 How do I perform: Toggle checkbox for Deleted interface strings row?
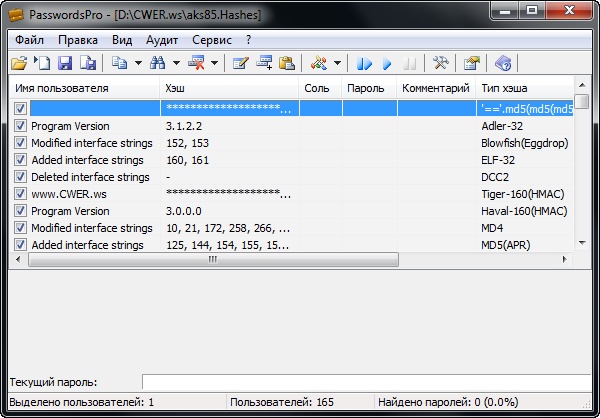click(21, 177)
